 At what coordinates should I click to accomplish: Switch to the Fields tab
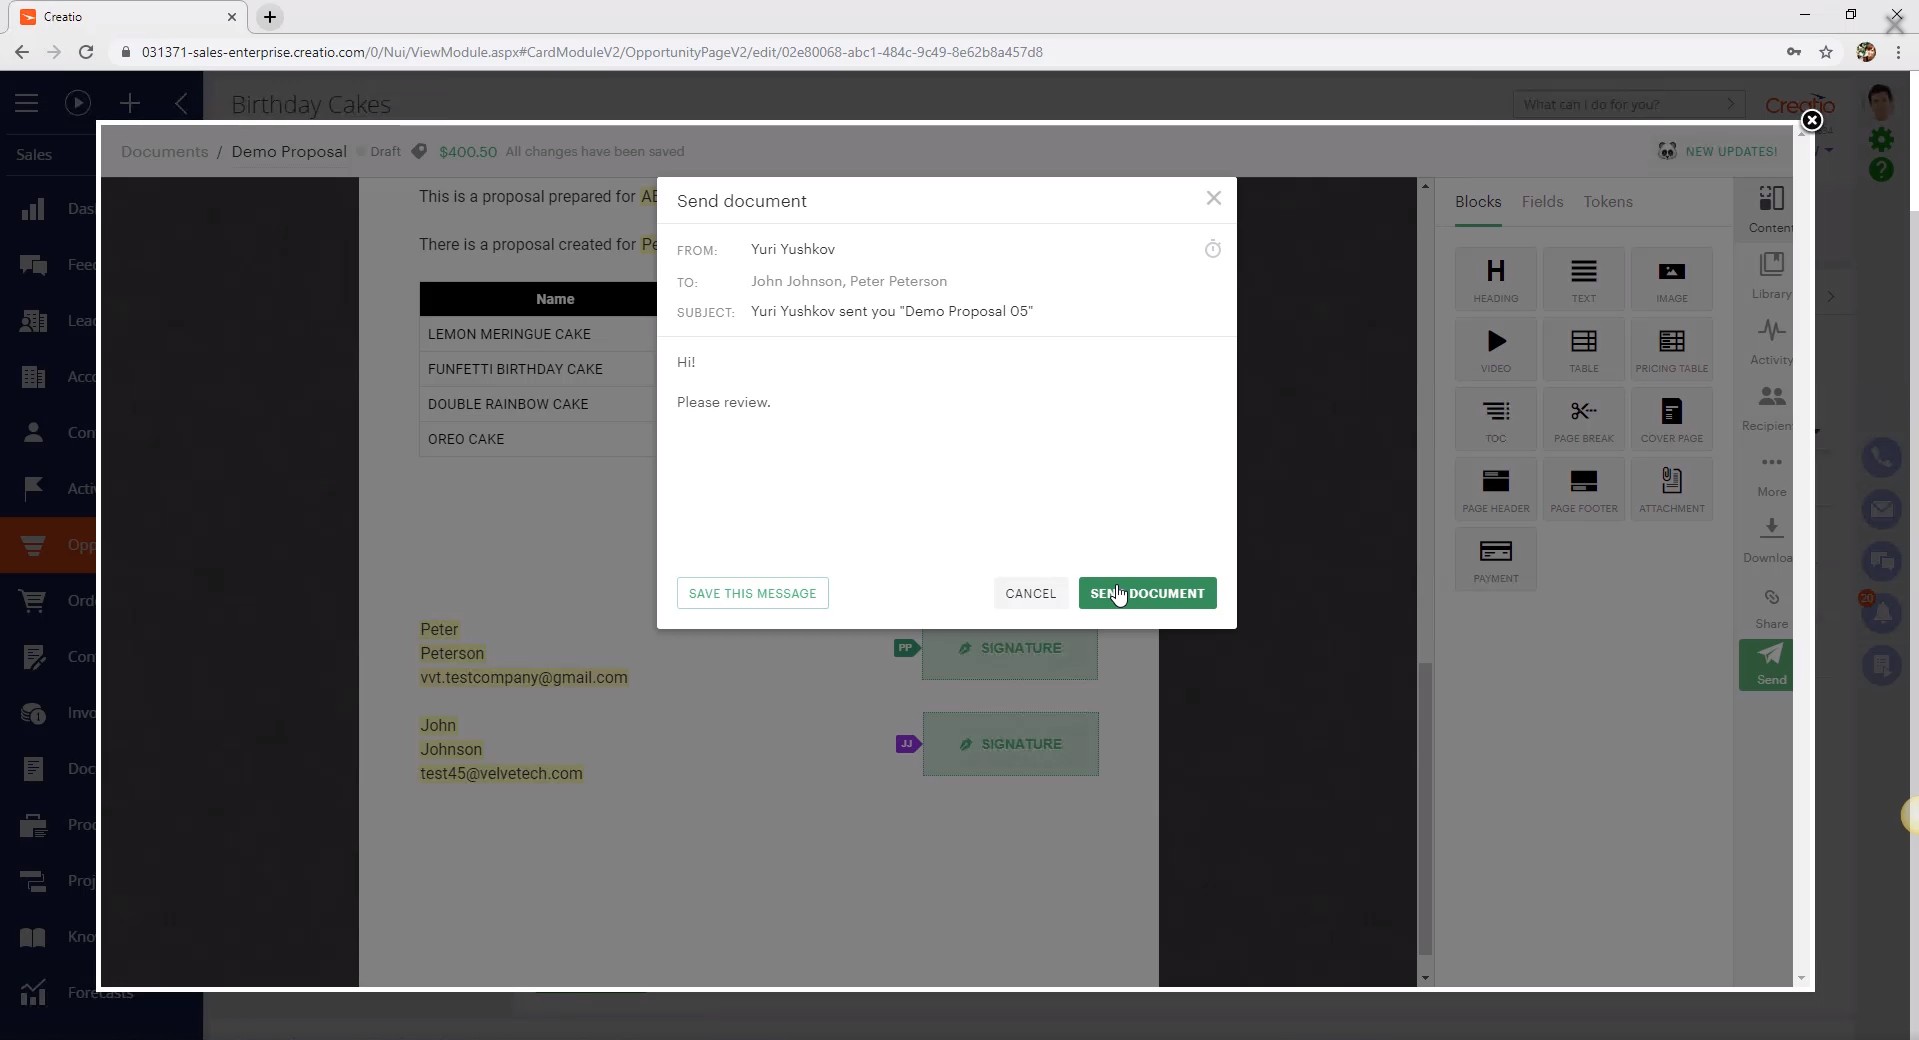[x=1542, y=202]
